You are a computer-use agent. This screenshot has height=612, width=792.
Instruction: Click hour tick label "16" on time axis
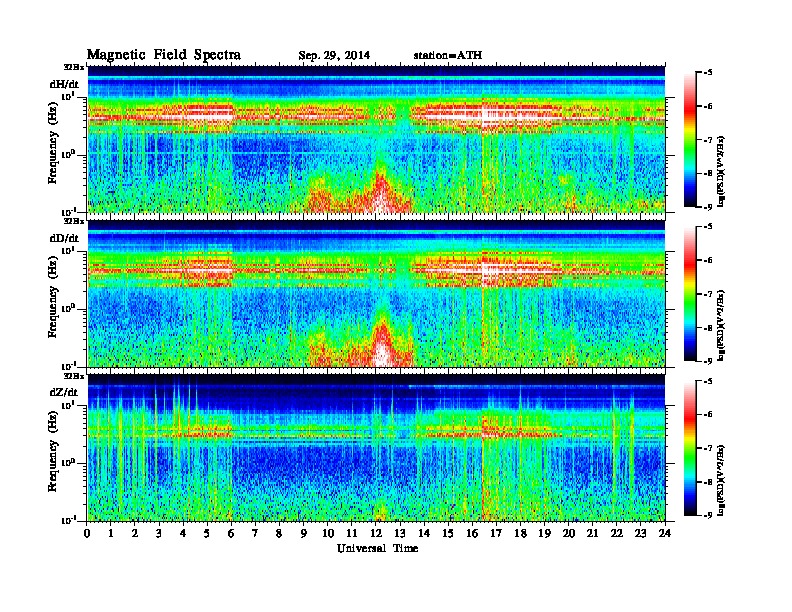pos(472,533)
